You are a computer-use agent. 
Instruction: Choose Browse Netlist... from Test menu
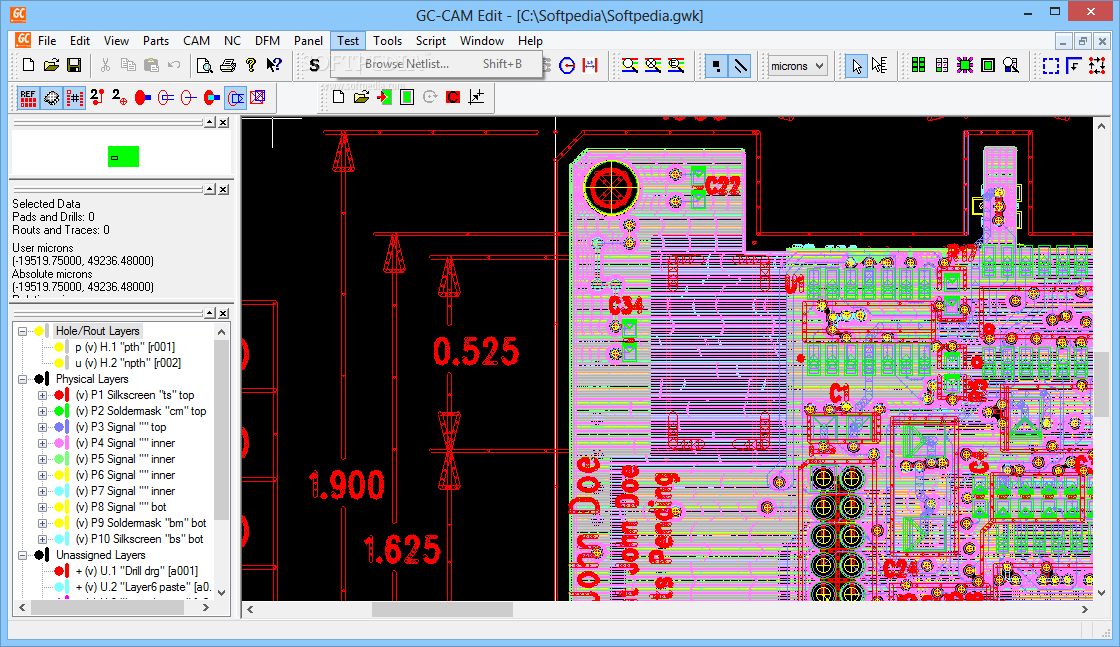tap(436, 64)
